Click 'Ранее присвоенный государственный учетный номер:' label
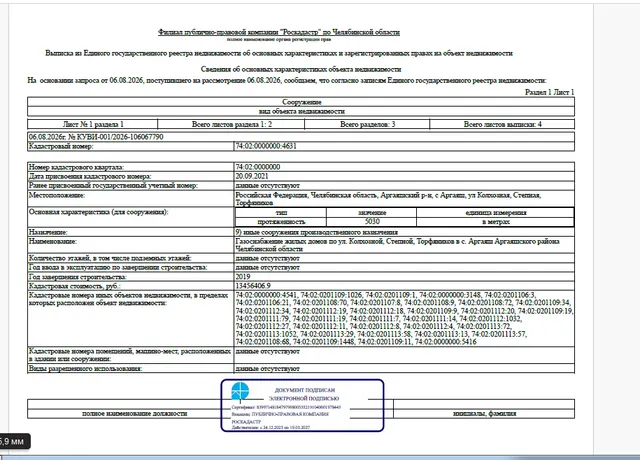Image resolution: width=640 pixels, height=460 pixels. 113,185
